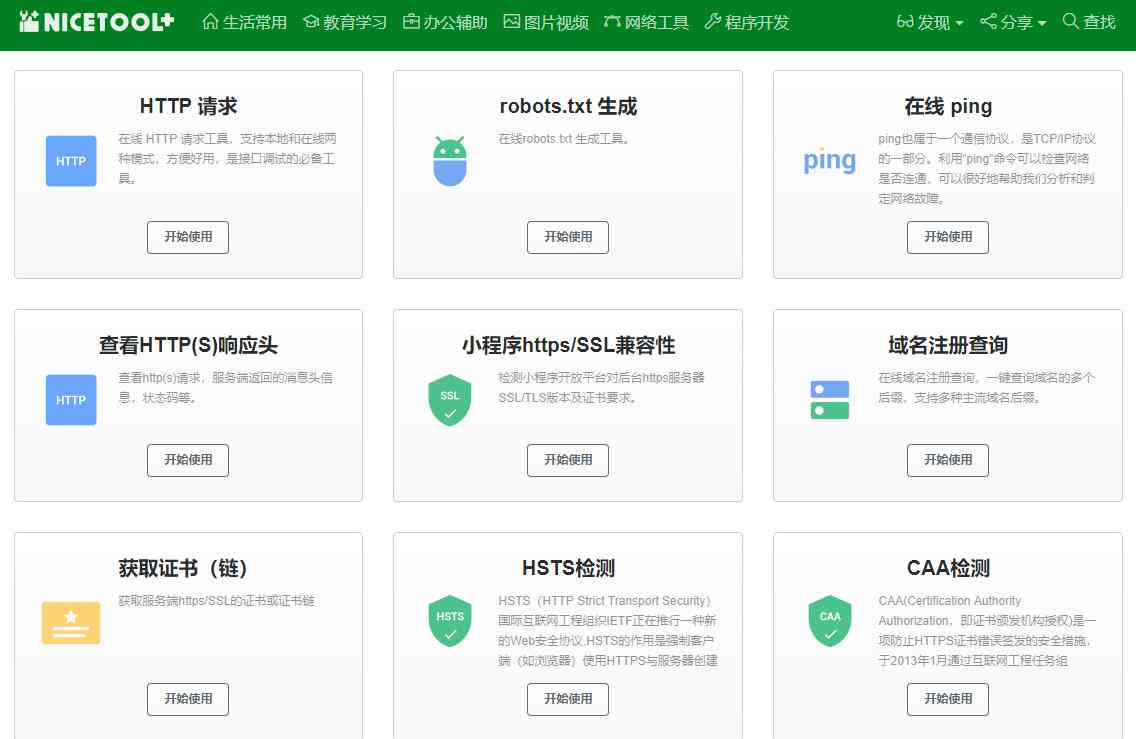The width and height of the screenshot is (1136, 739).
Task: Start using 在线 ping tool
Action: click(948, 237)
